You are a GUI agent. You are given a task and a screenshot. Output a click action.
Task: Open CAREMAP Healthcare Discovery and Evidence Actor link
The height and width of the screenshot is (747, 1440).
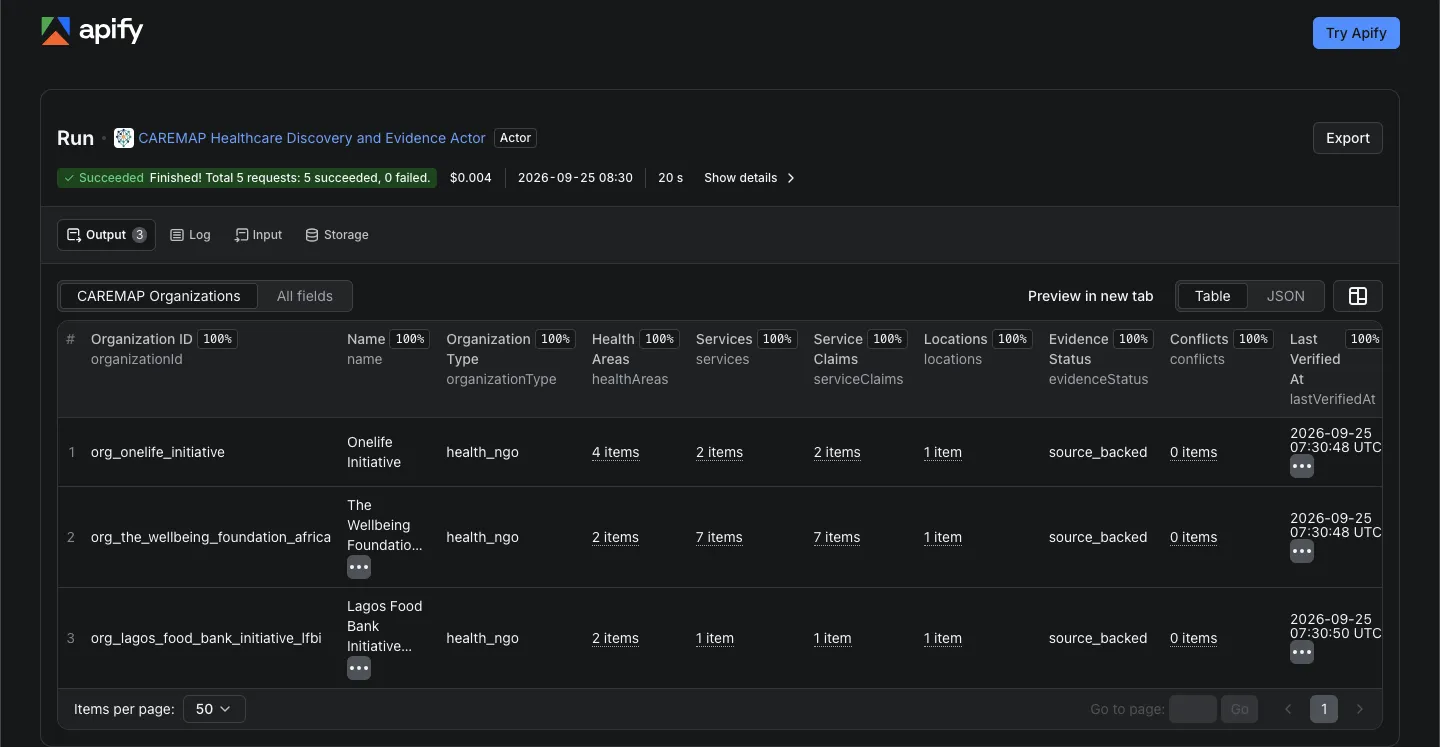click(312, 138)
